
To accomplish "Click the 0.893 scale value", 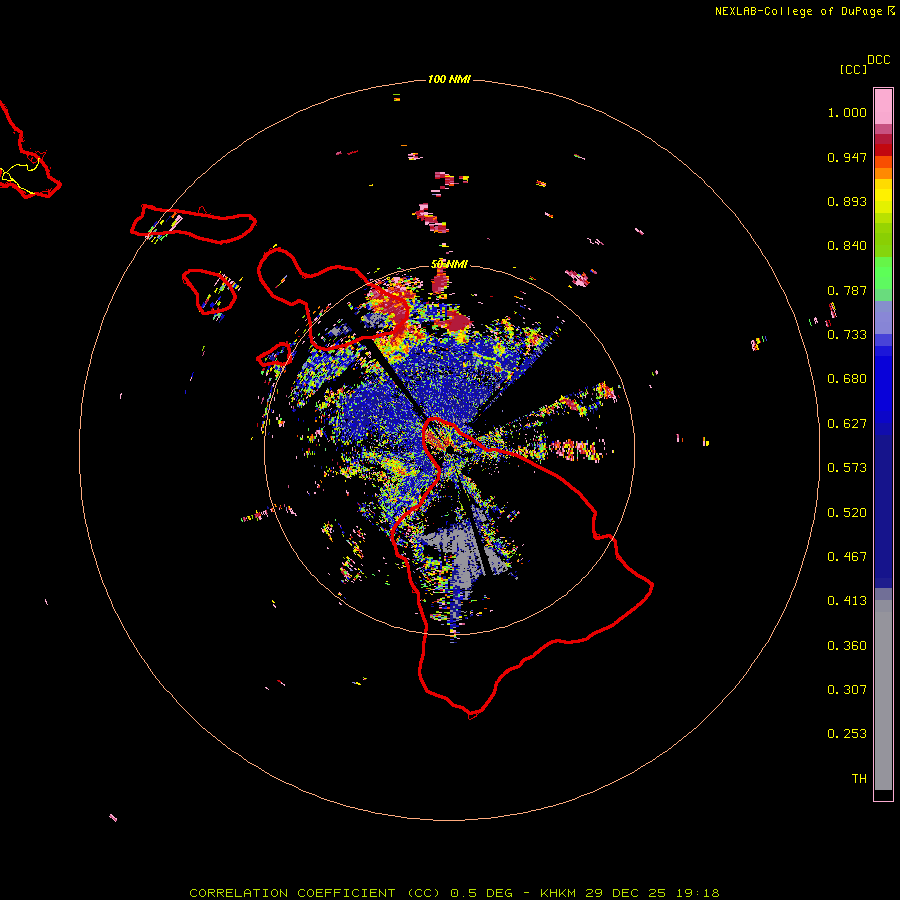I will pos(847,201).
